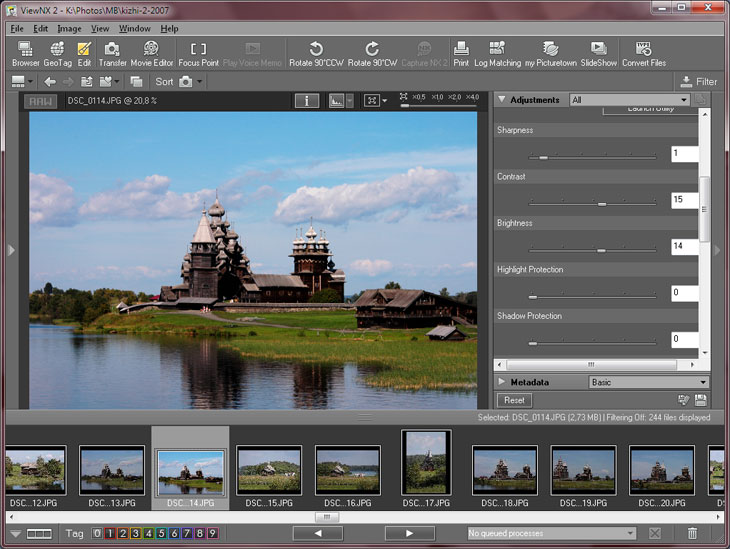
Task: Open the Convert Files dialog
Action: tap(644, 54)
